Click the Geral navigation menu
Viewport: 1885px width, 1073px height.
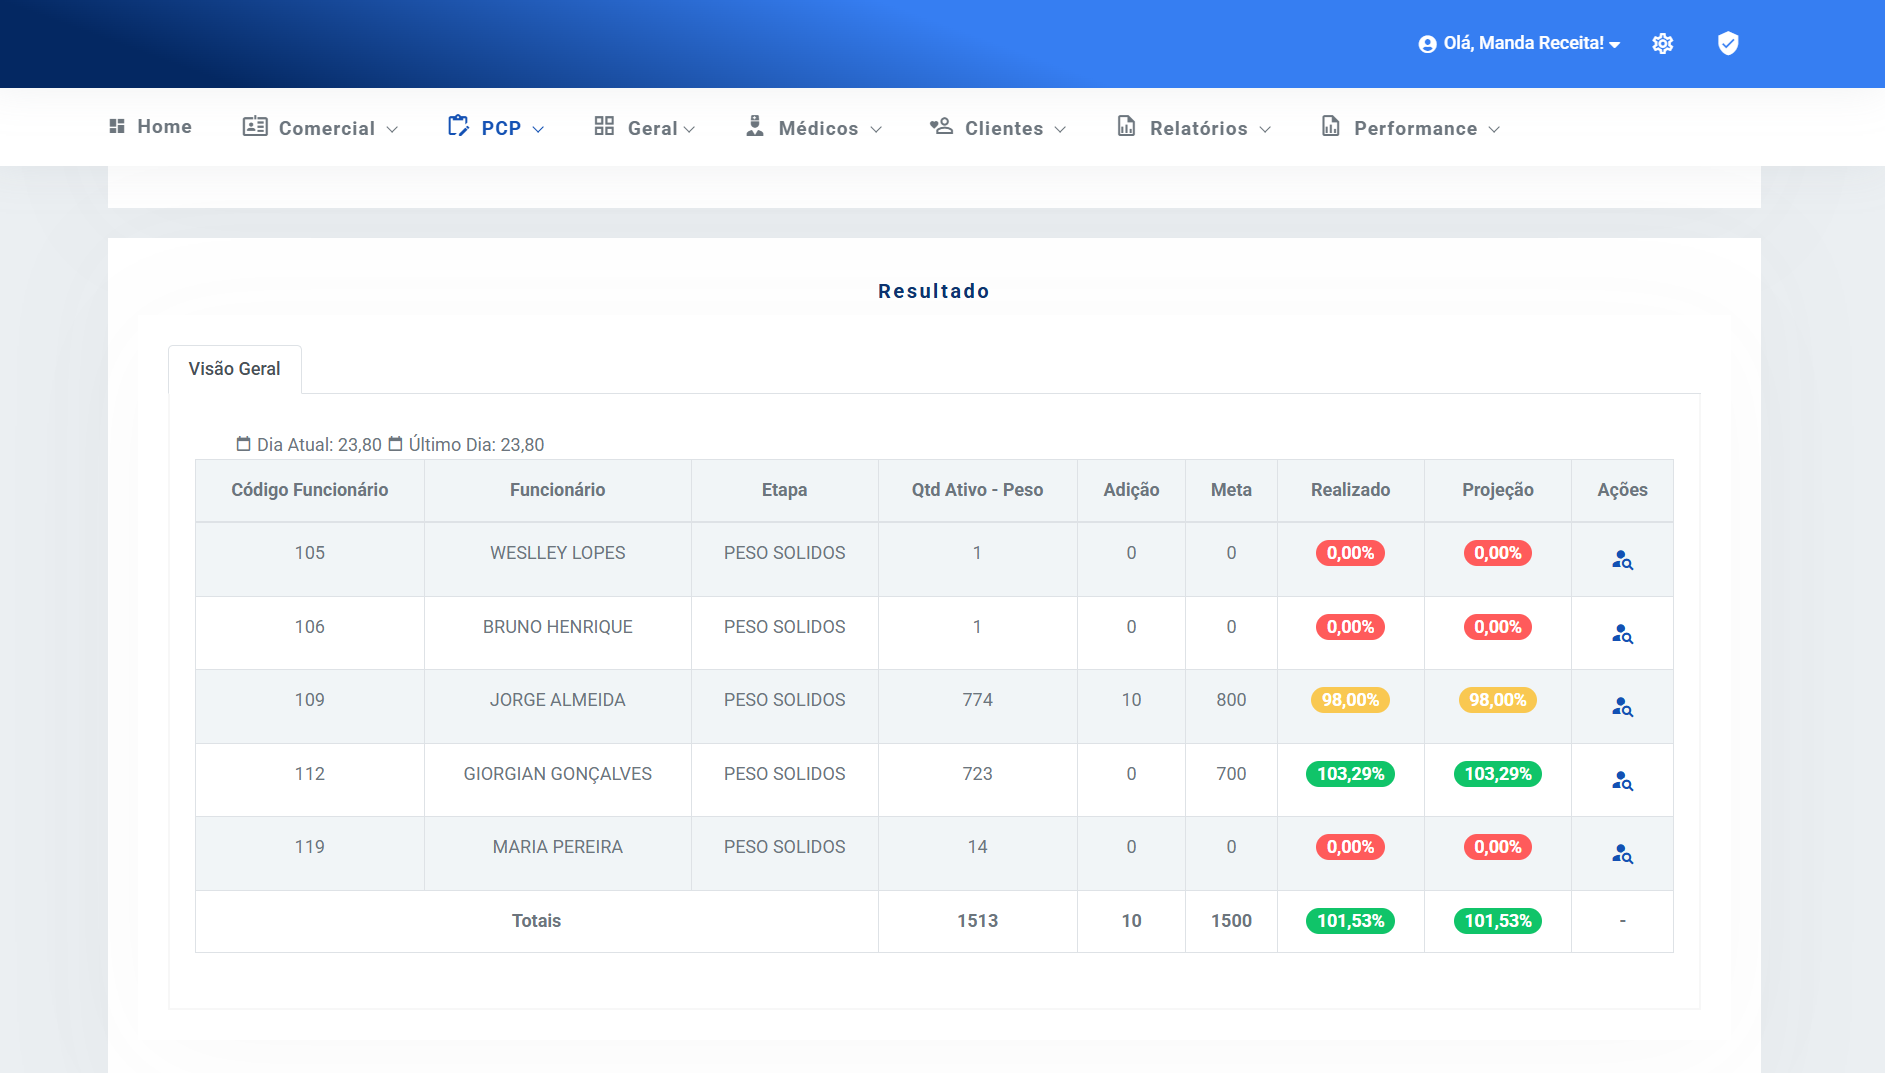[645, 128]
